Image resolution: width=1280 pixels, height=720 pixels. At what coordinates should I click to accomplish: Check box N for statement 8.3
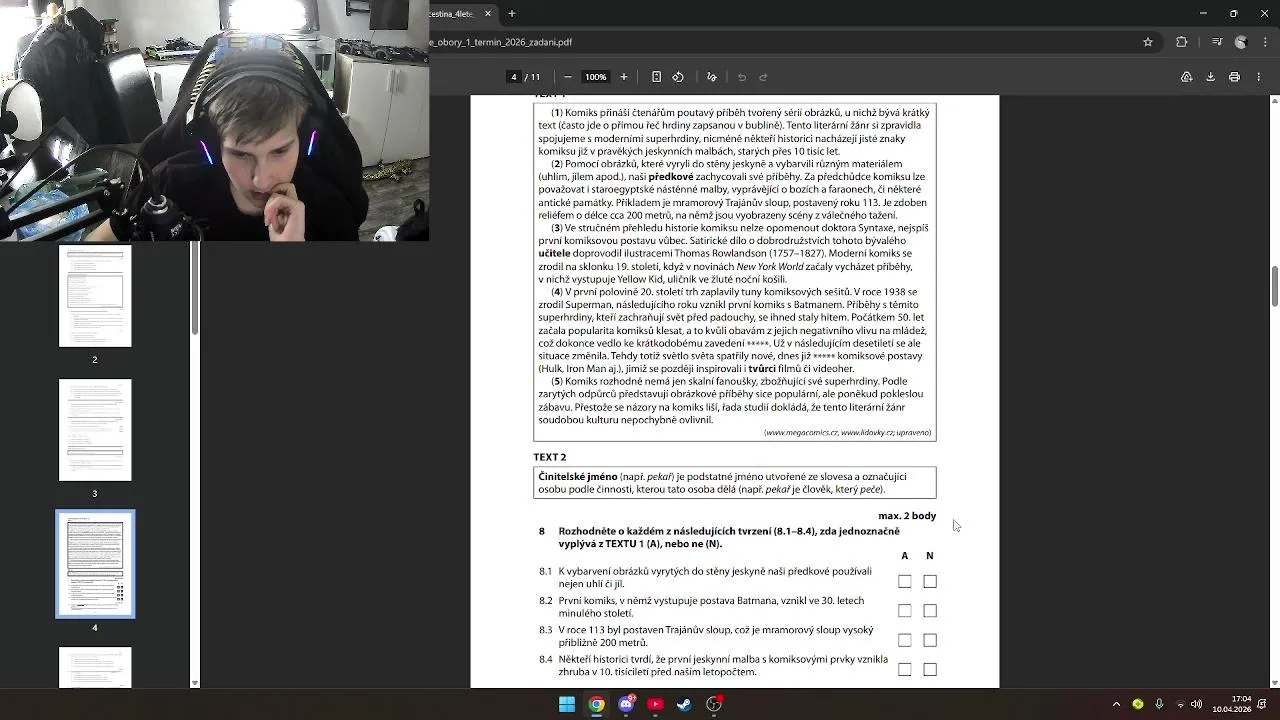(x=930, y=640)
